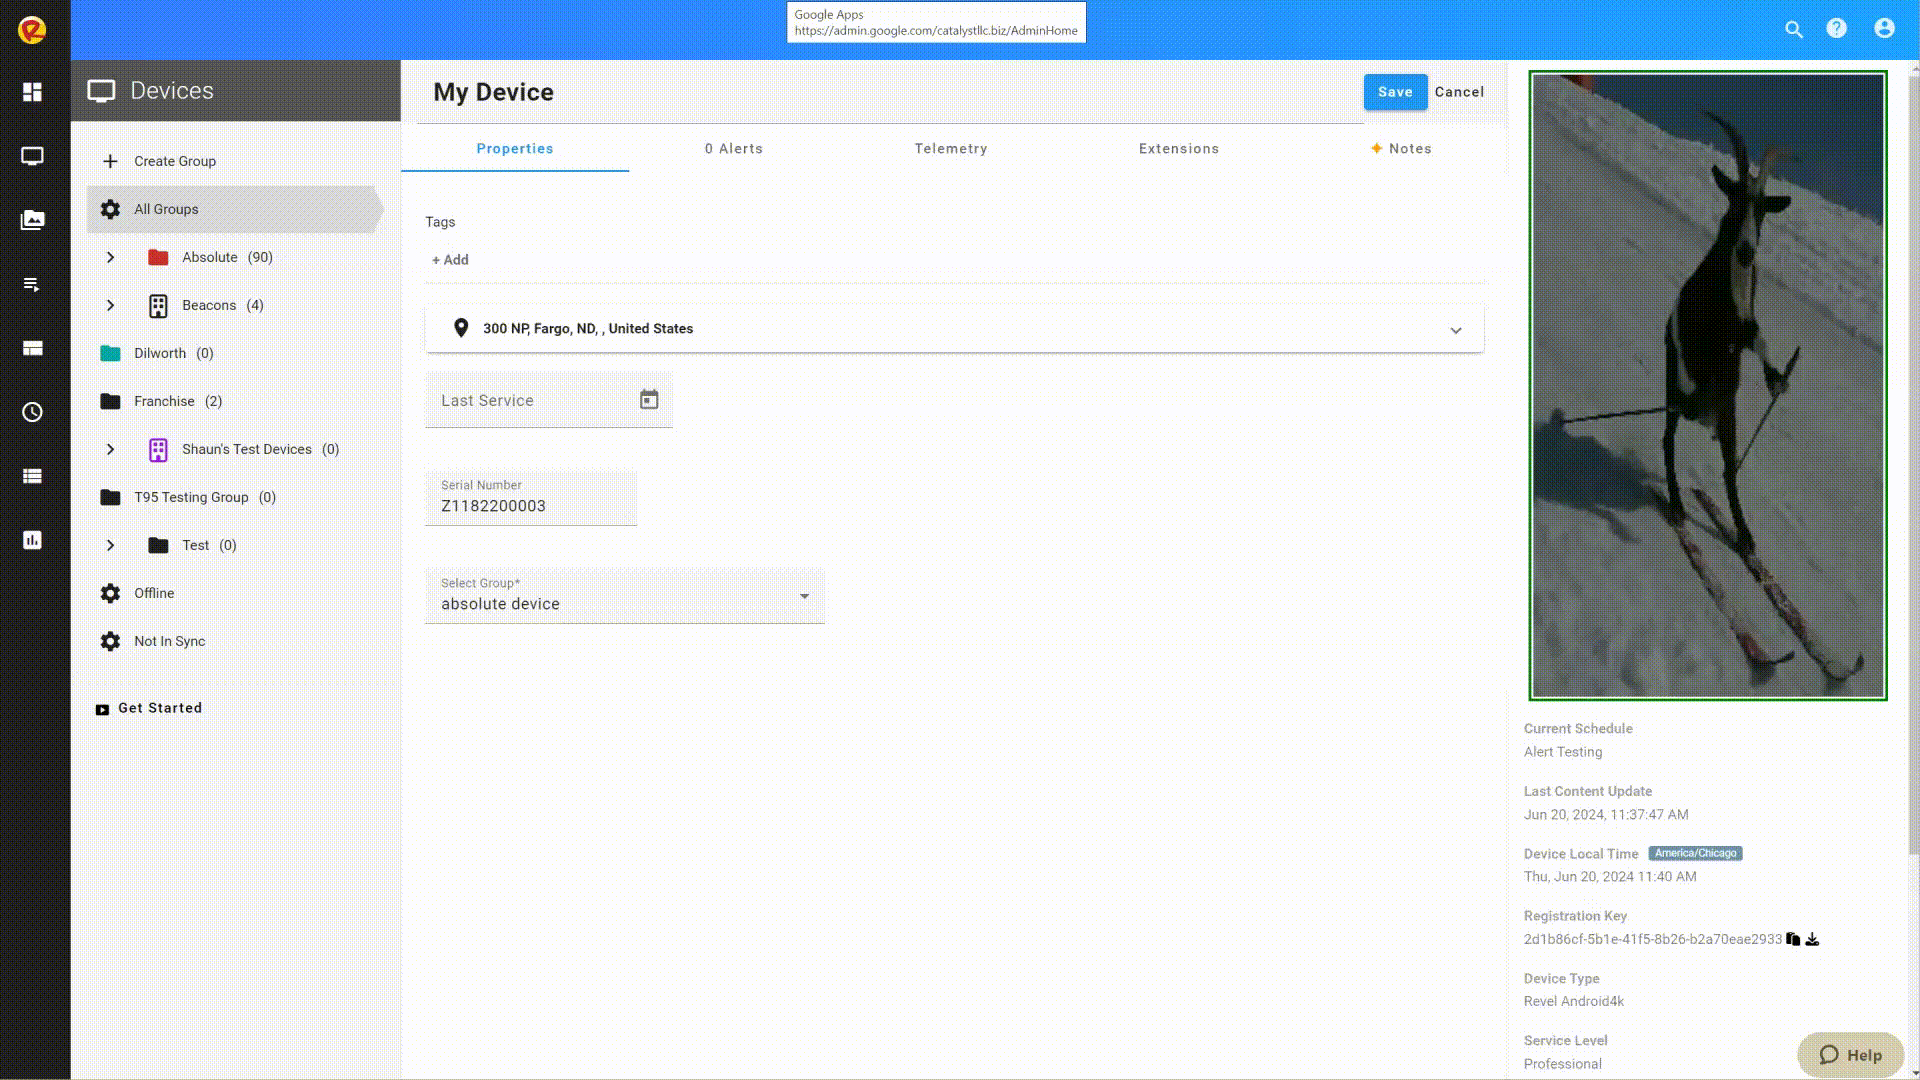Click the Revel logo in the top-left corner
This screenshot has width=1920, height=1080.
click(x=32, y=30)
